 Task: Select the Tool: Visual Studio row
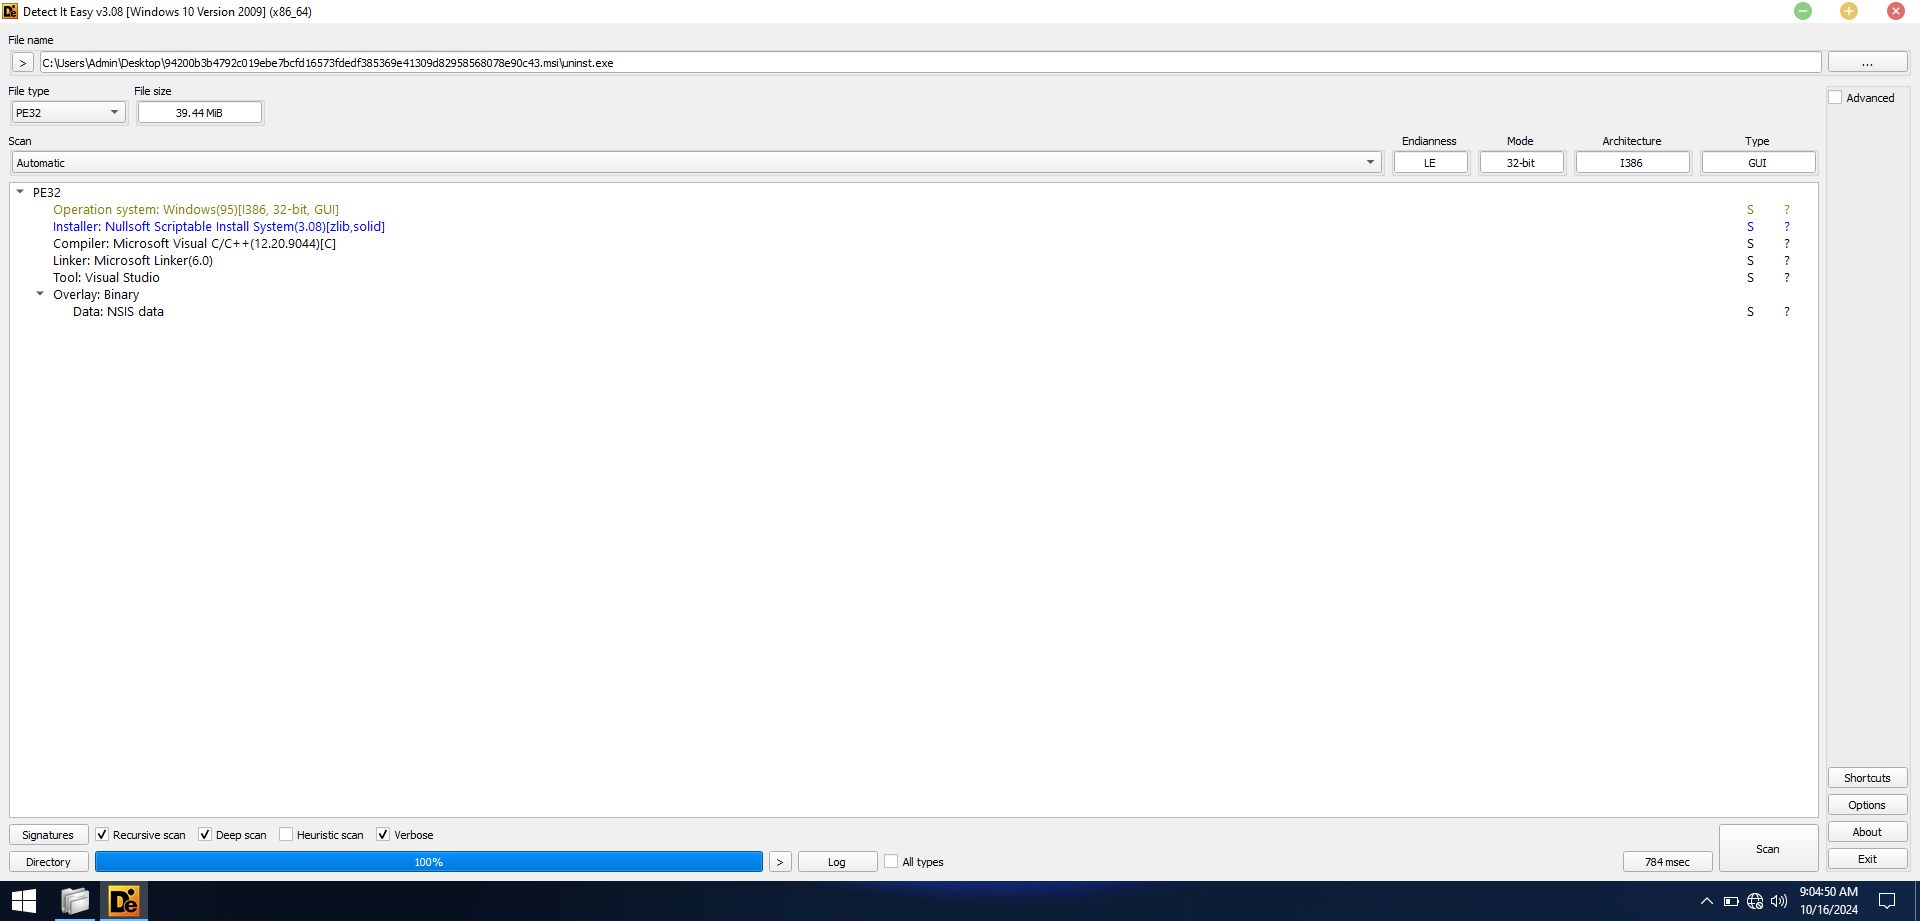(106, 278)
